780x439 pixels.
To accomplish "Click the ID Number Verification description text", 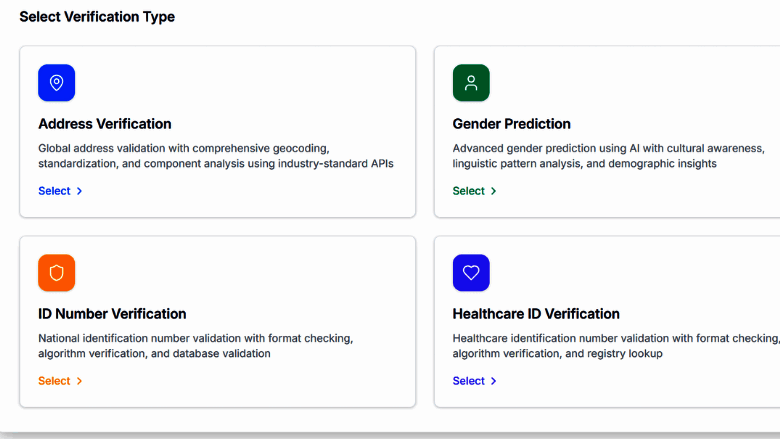I will (x=195, y=346).
